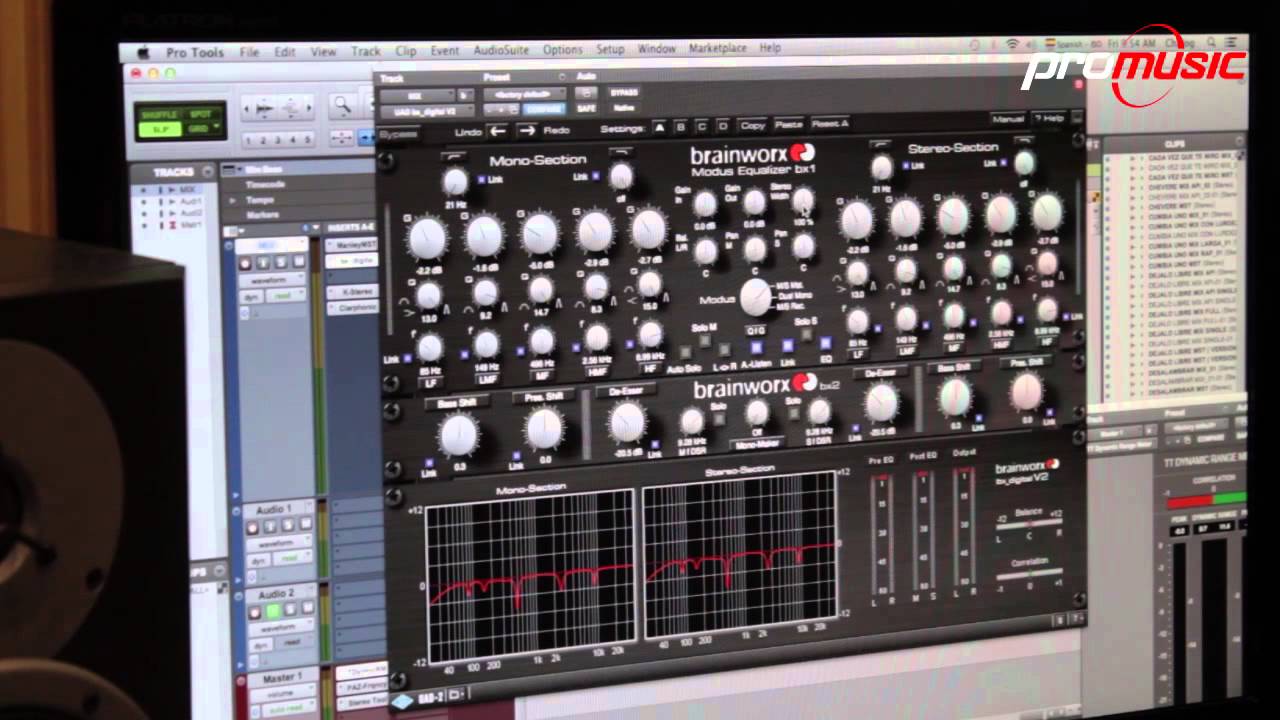
Task: Click the Copy settings button
Action: (752, 125)
